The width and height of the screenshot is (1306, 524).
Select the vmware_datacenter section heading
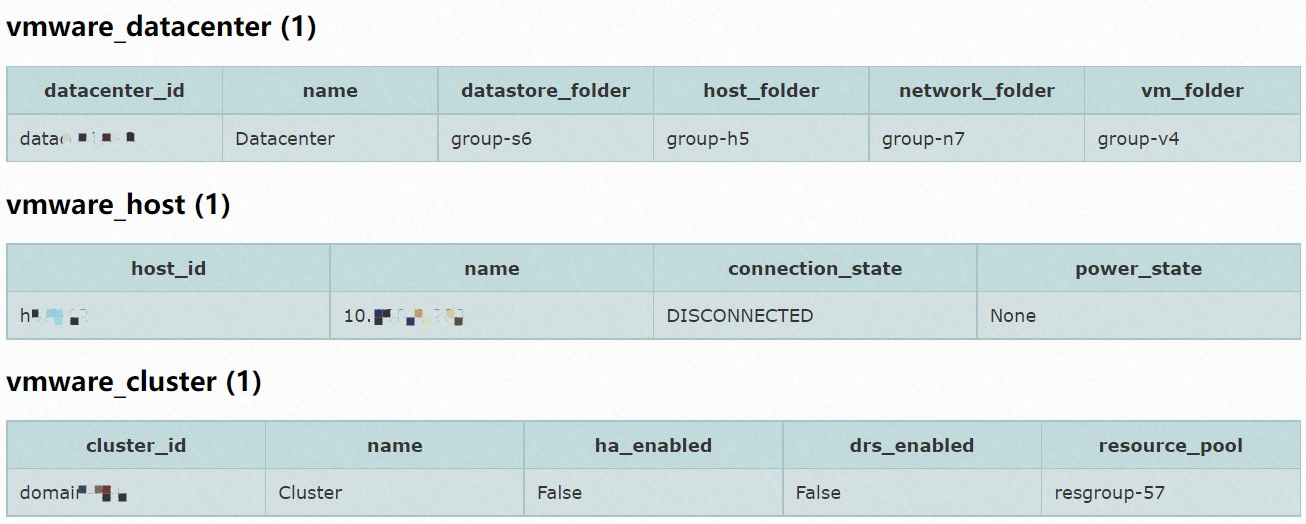[161, 27]
